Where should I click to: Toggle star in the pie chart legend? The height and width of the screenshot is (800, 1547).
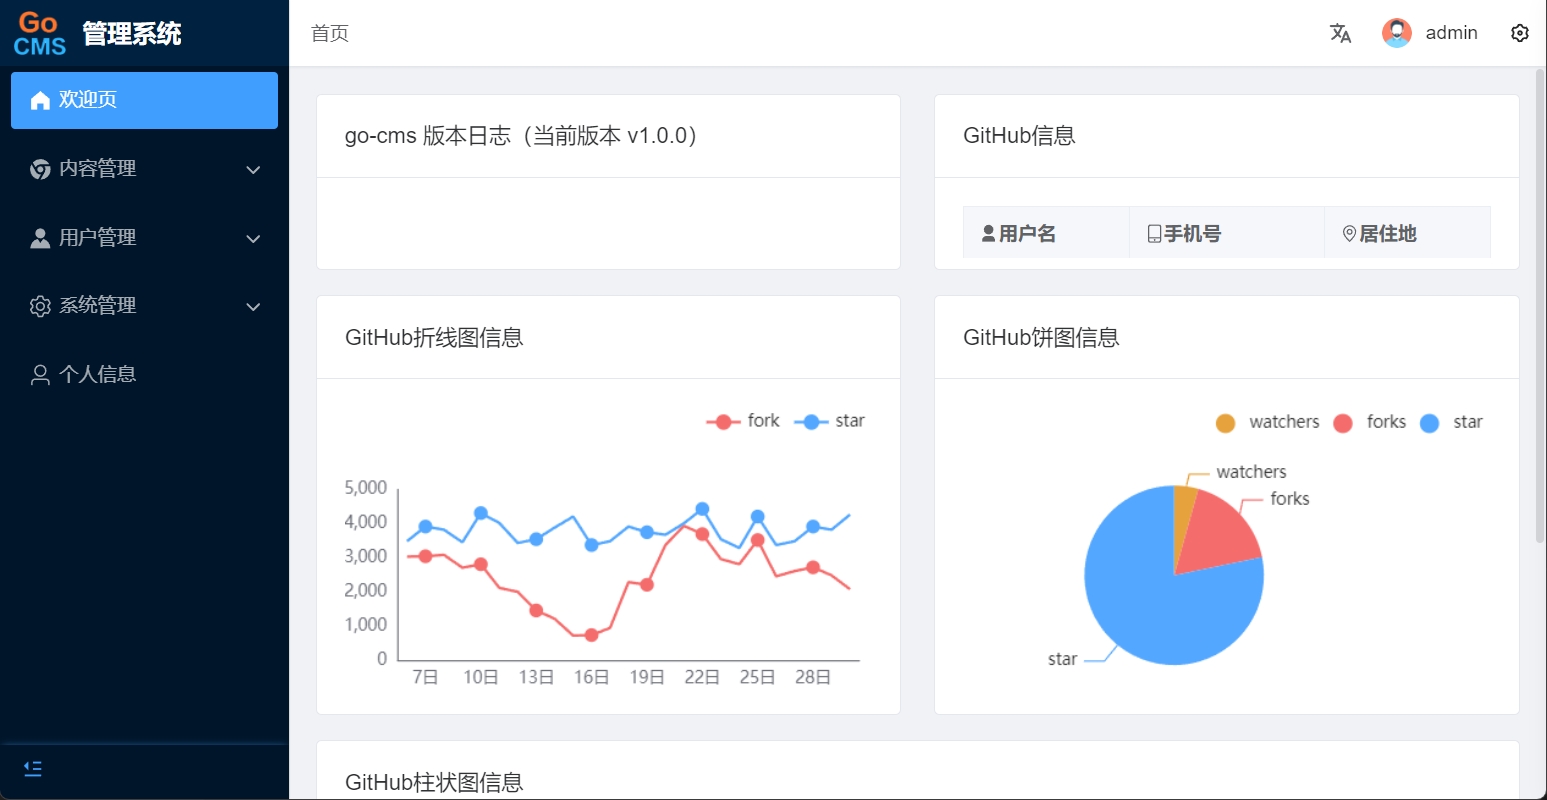[x=1451, y=422]
